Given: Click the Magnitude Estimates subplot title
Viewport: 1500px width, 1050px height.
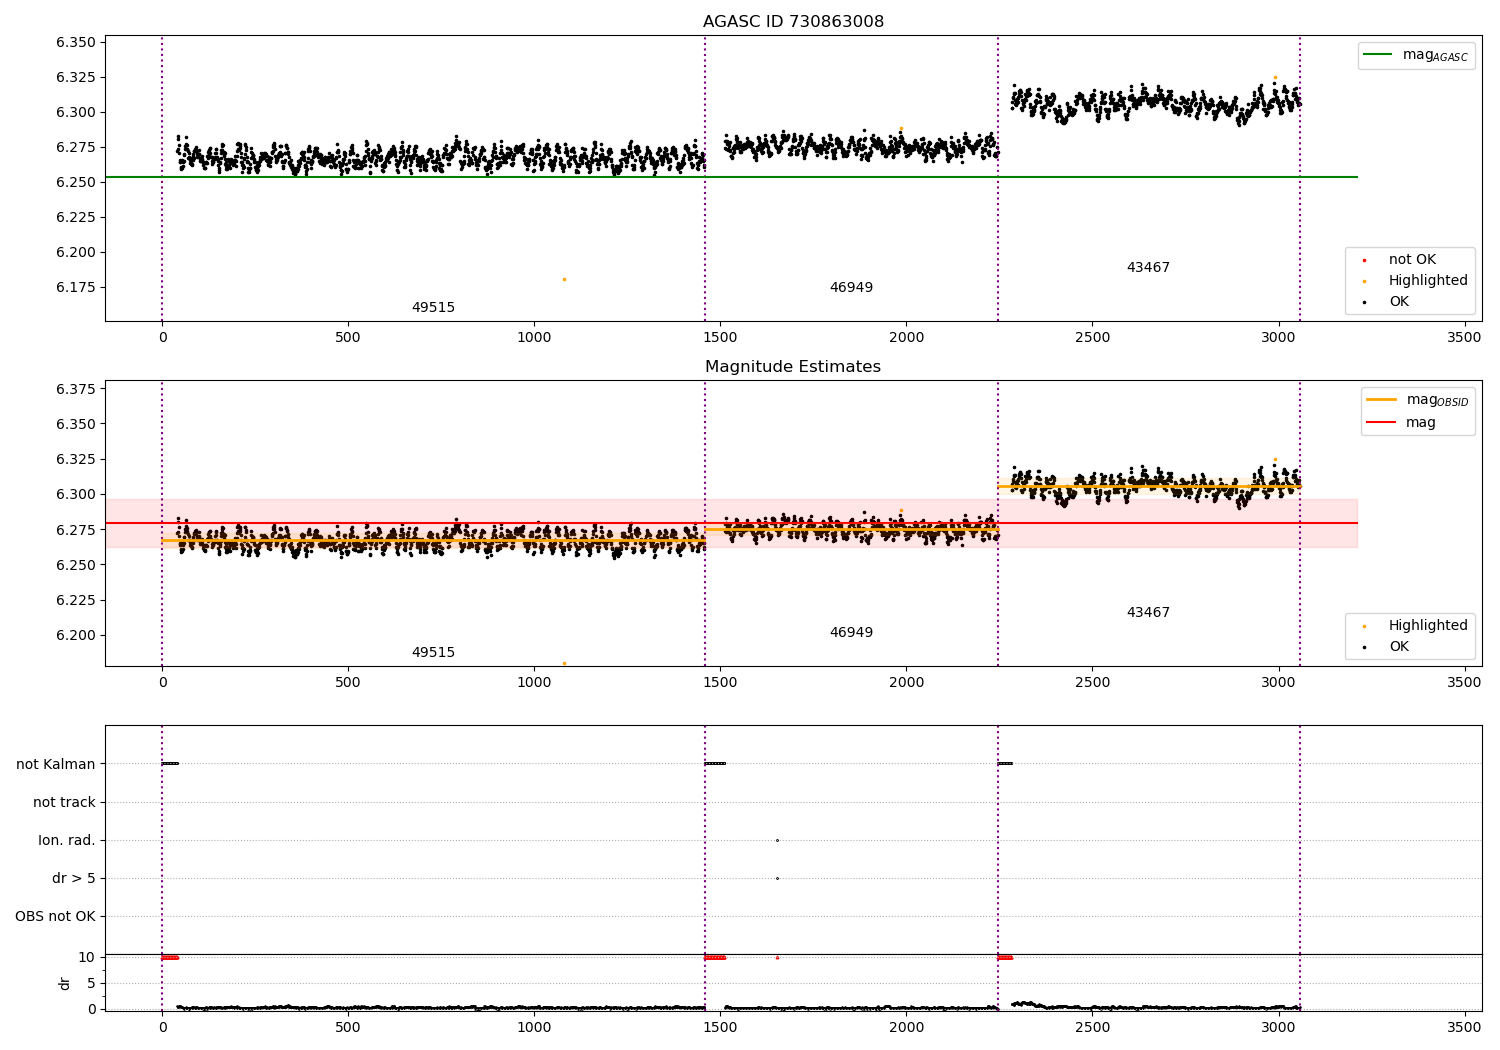Looking at the screenshot, I should coord(793,367).
